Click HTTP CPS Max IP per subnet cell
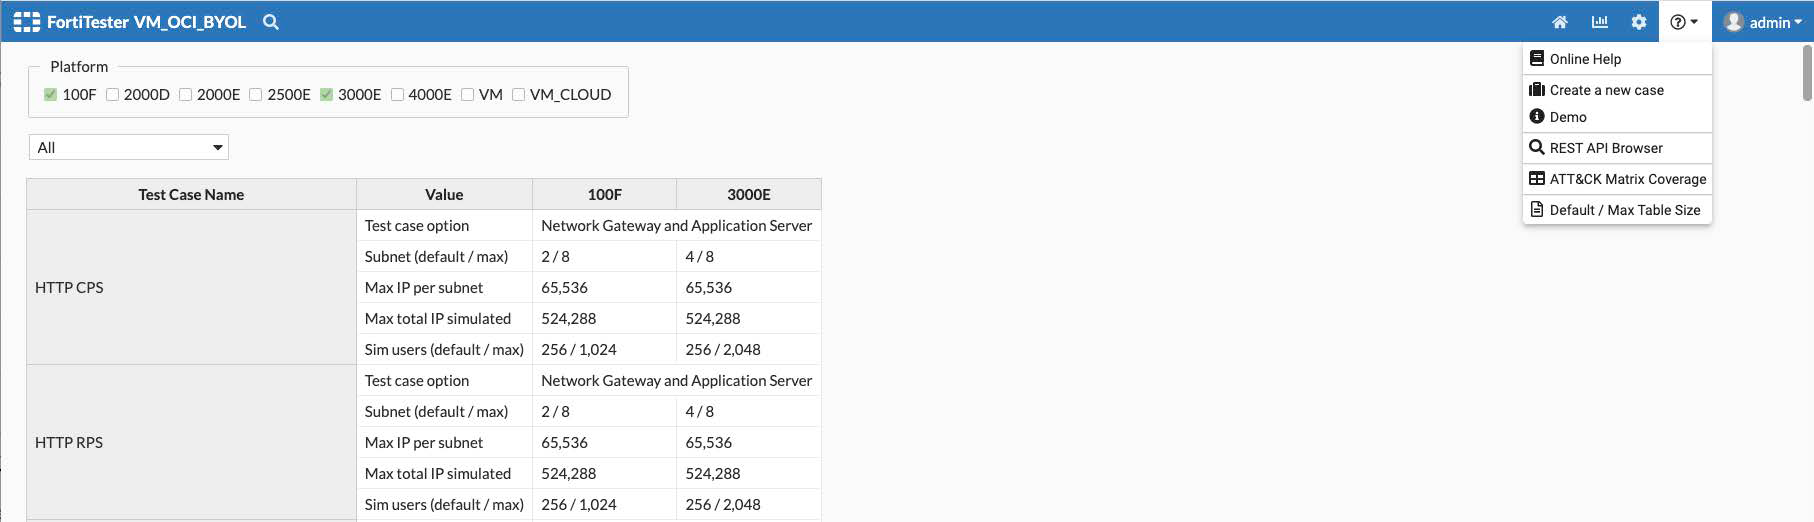Image resolution: width=1814 pixels, height=522 pixels. coord(444,288)
